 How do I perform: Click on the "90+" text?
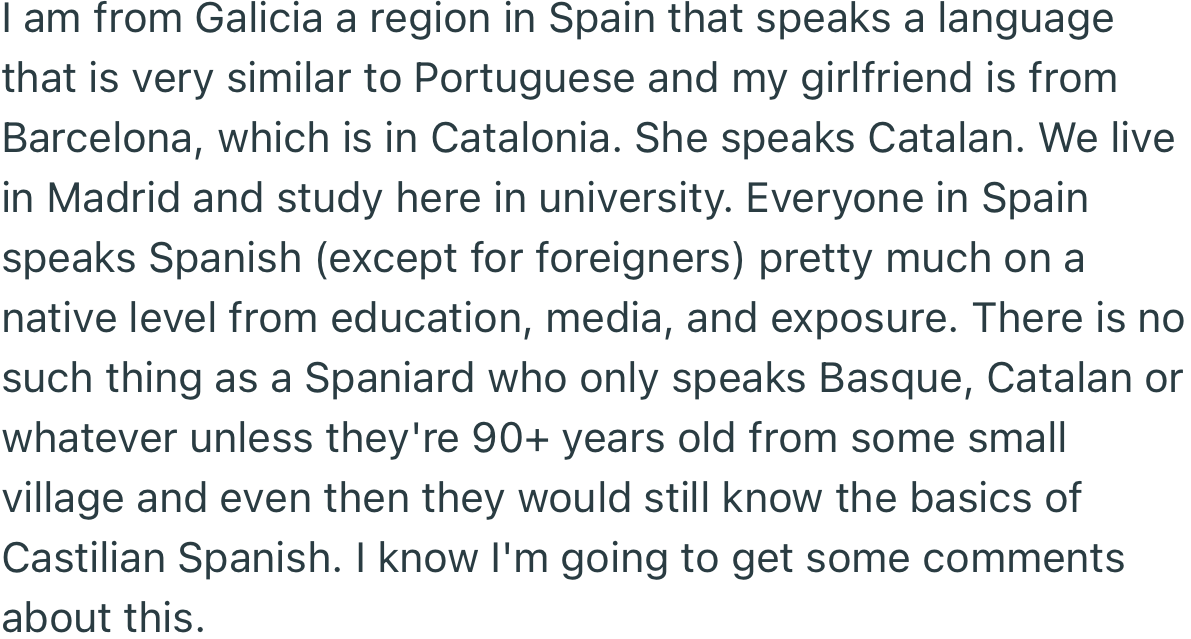(511, 439)
